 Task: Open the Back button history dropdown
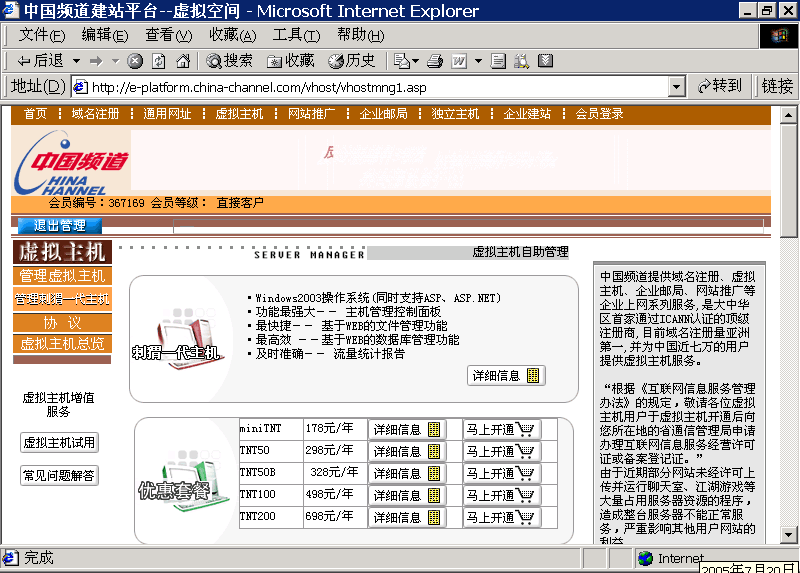(76, 61)
